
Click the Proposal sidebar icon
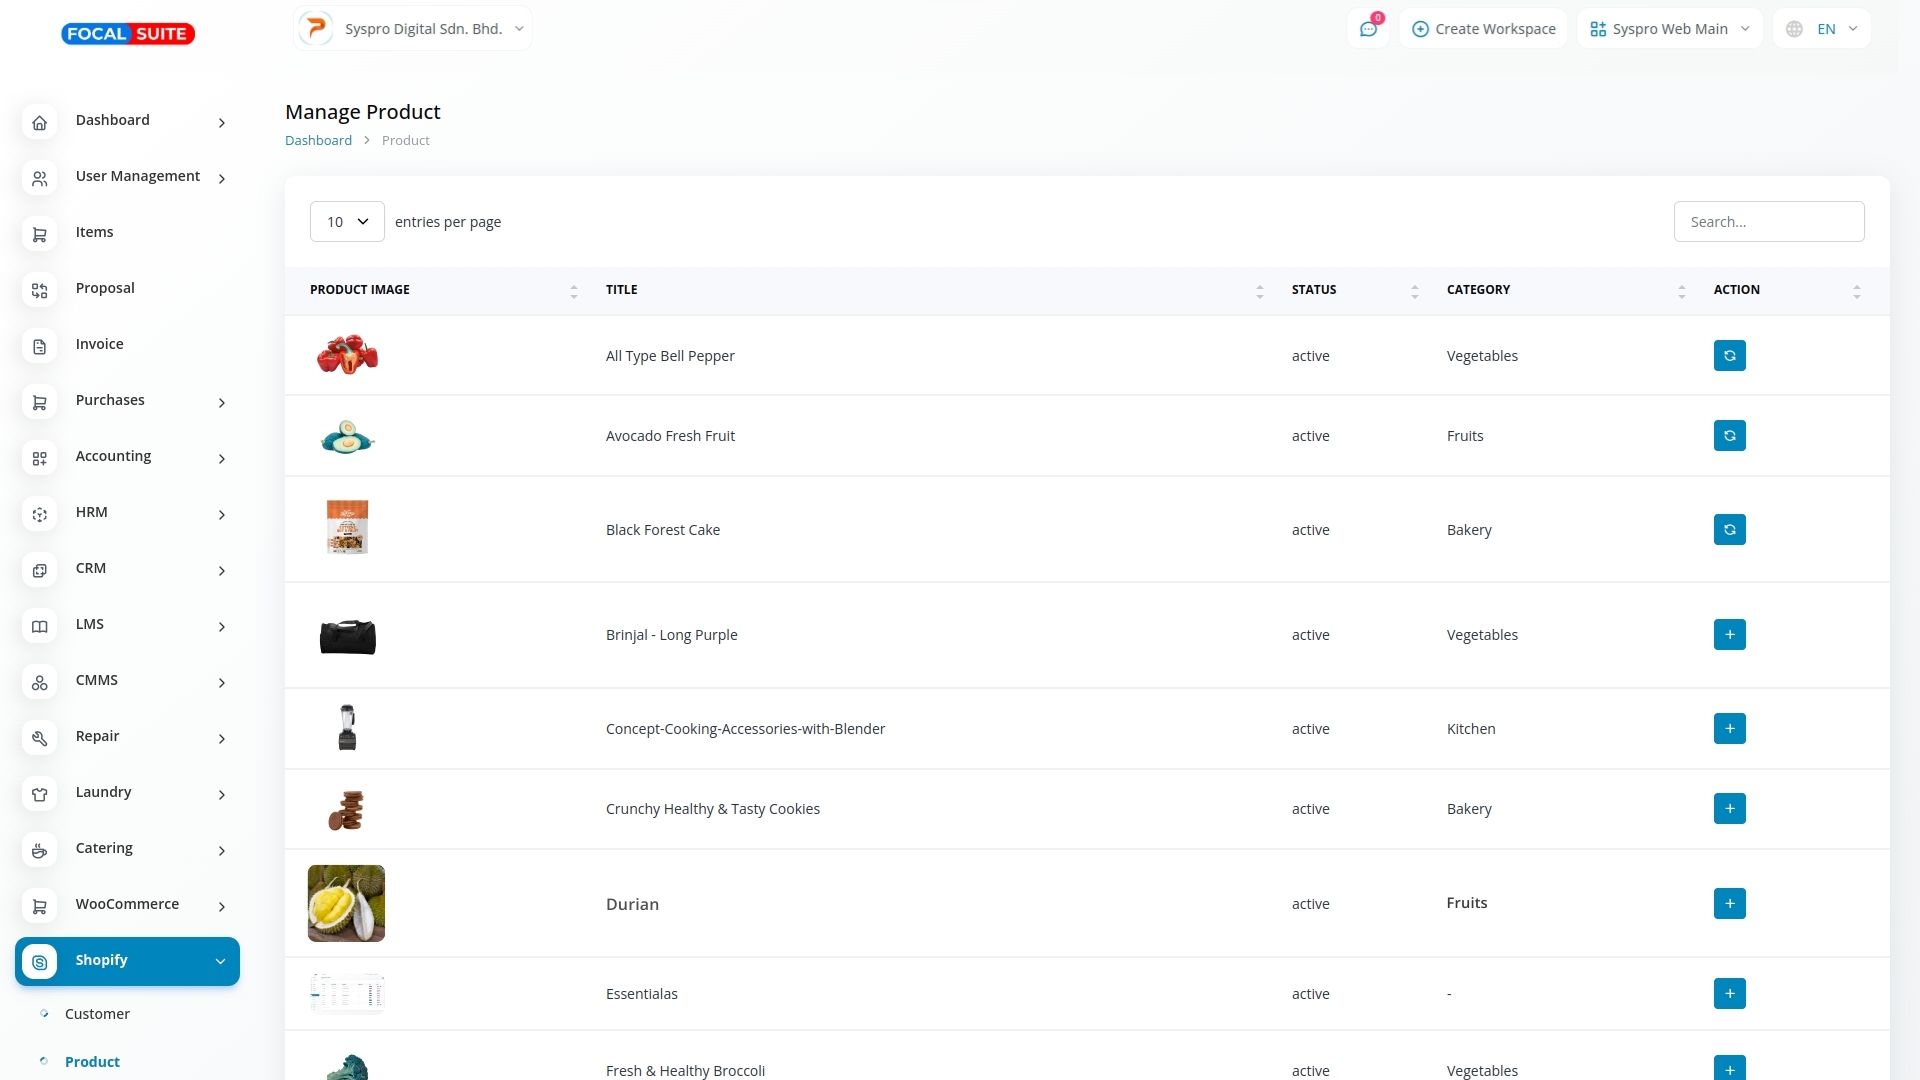40,290
